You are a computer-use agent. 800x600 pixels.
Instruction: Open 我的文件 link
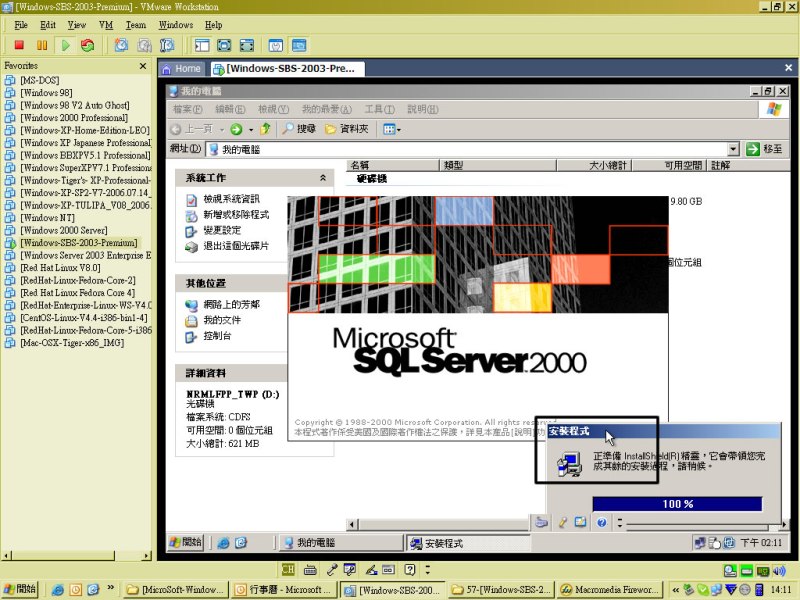tap(222, 320)
